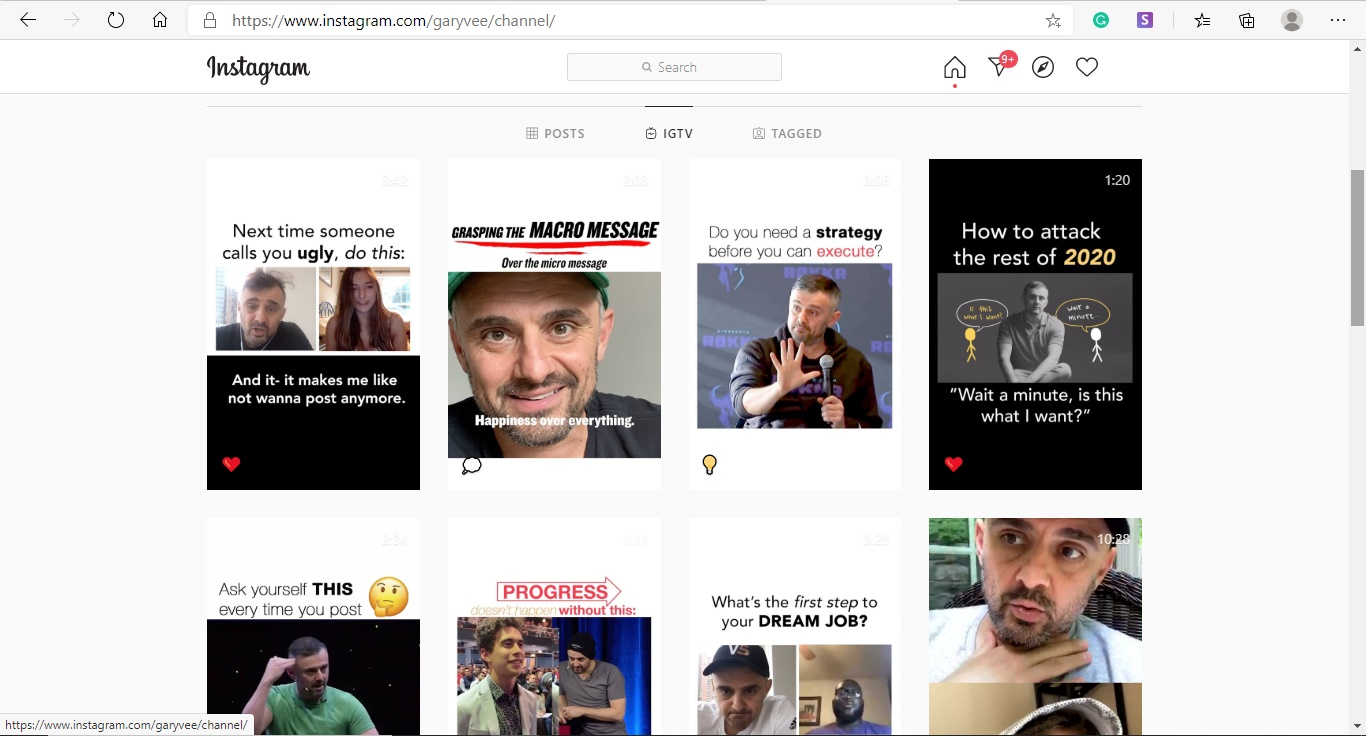Open browser settings and more menu
The width and height of the screenshot is (1366, 736).
pyautogui.click(x=1338, y=20)
